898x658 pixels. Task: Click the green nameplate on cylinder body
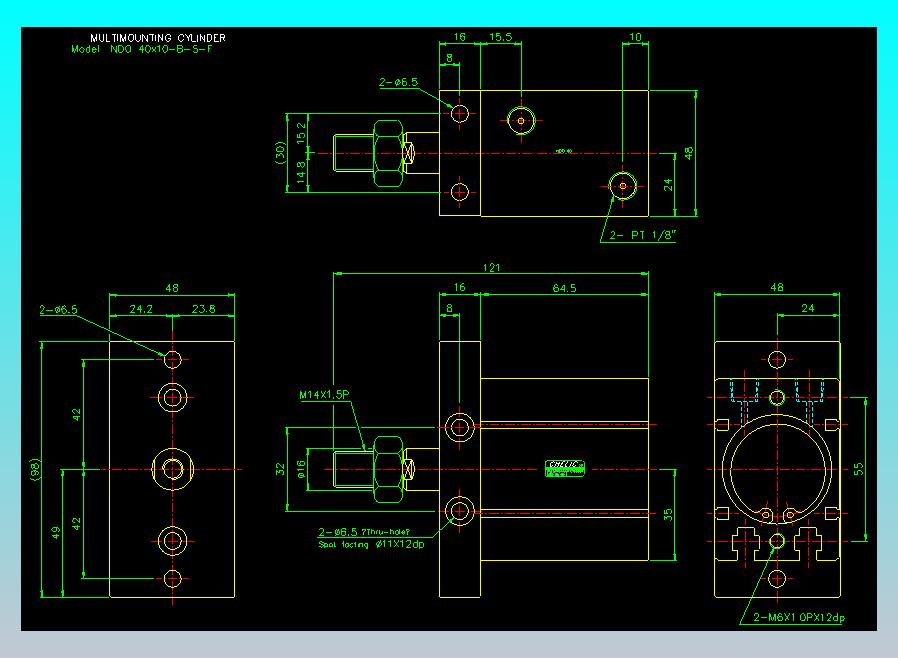[565, 468]
